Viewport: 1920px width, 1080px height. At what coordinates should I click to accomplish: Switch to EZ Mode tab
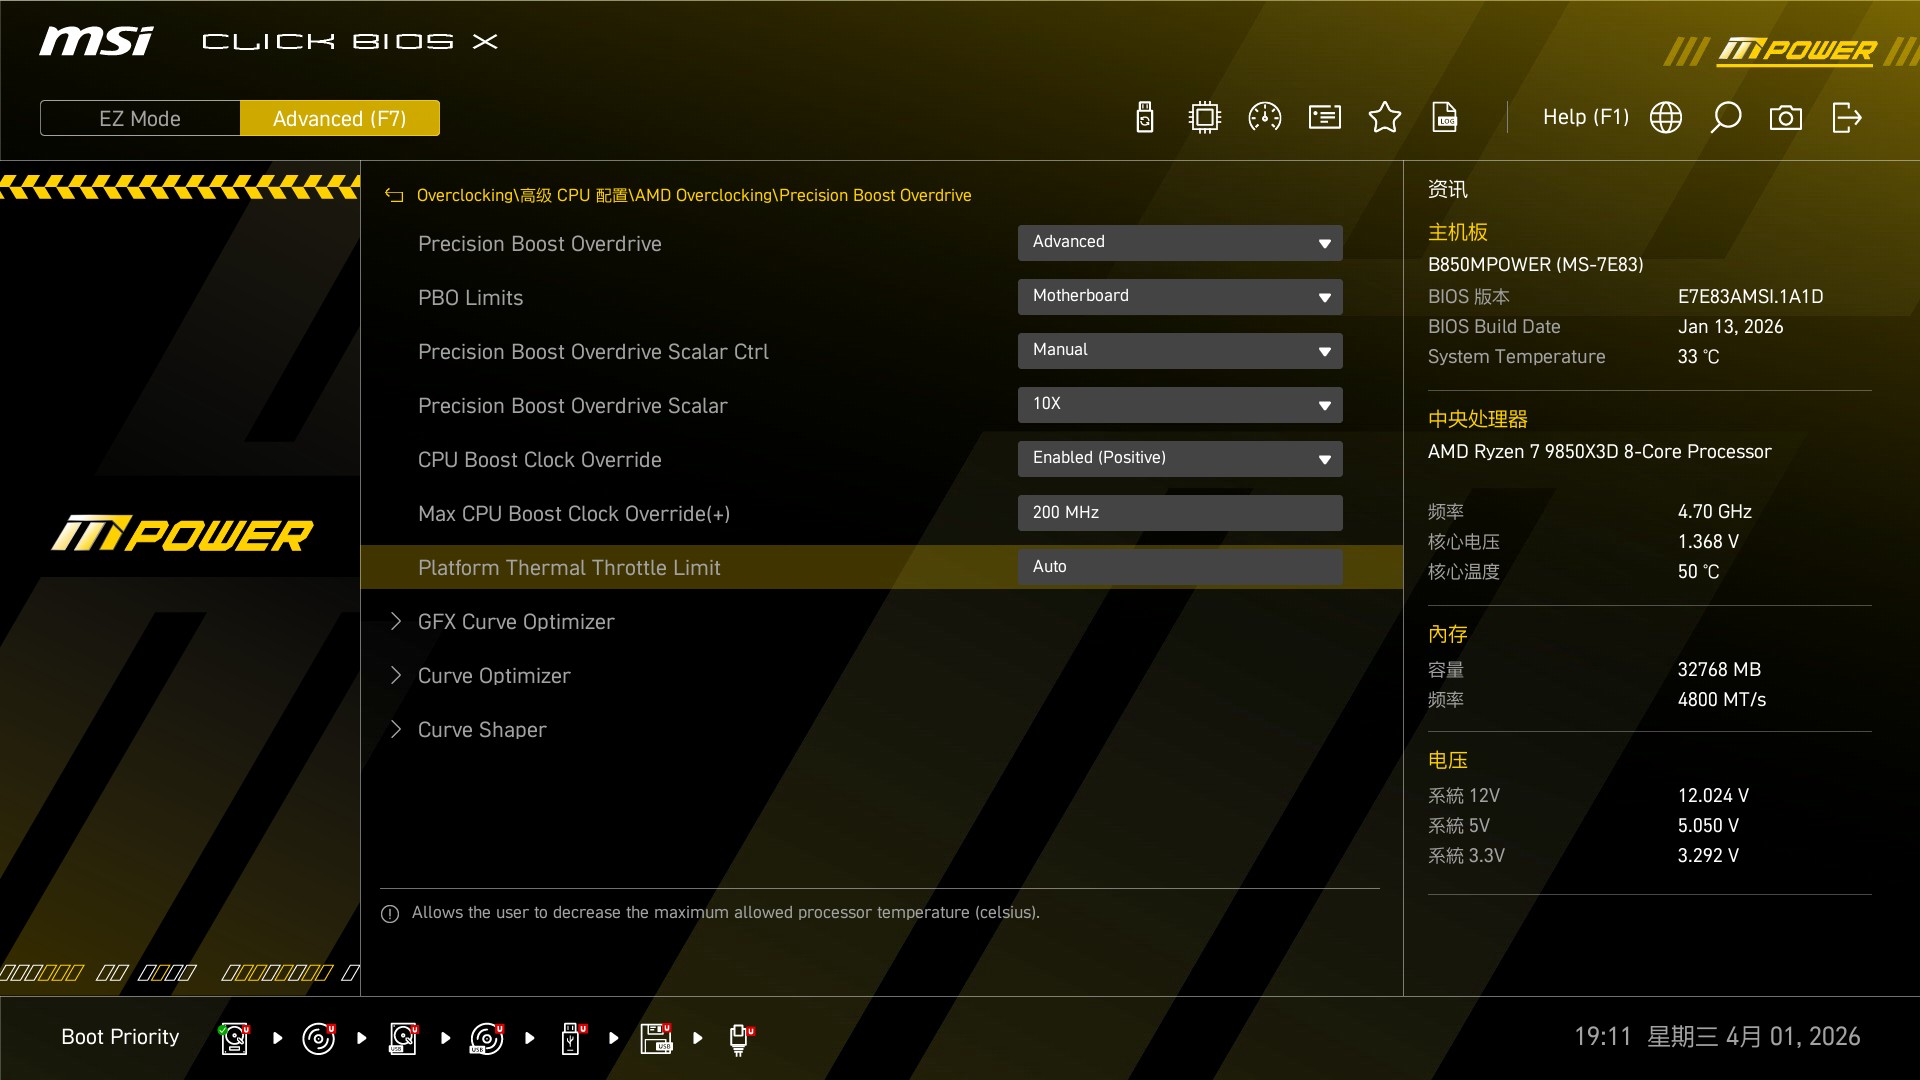[140, 118]
